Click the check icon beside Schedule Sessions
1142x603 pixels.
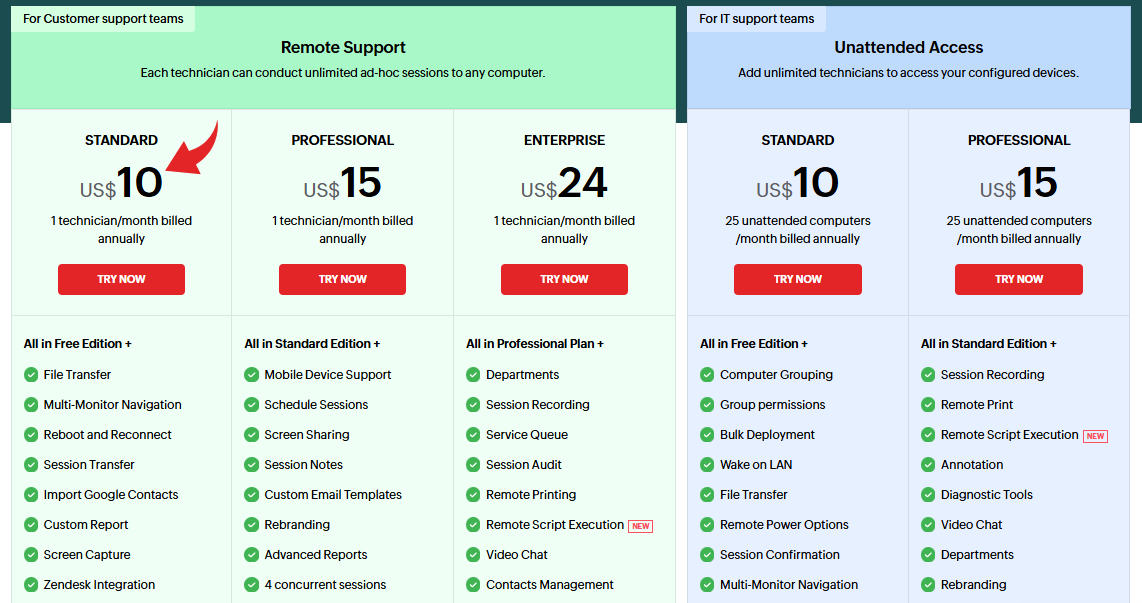[x=251, y=405]
